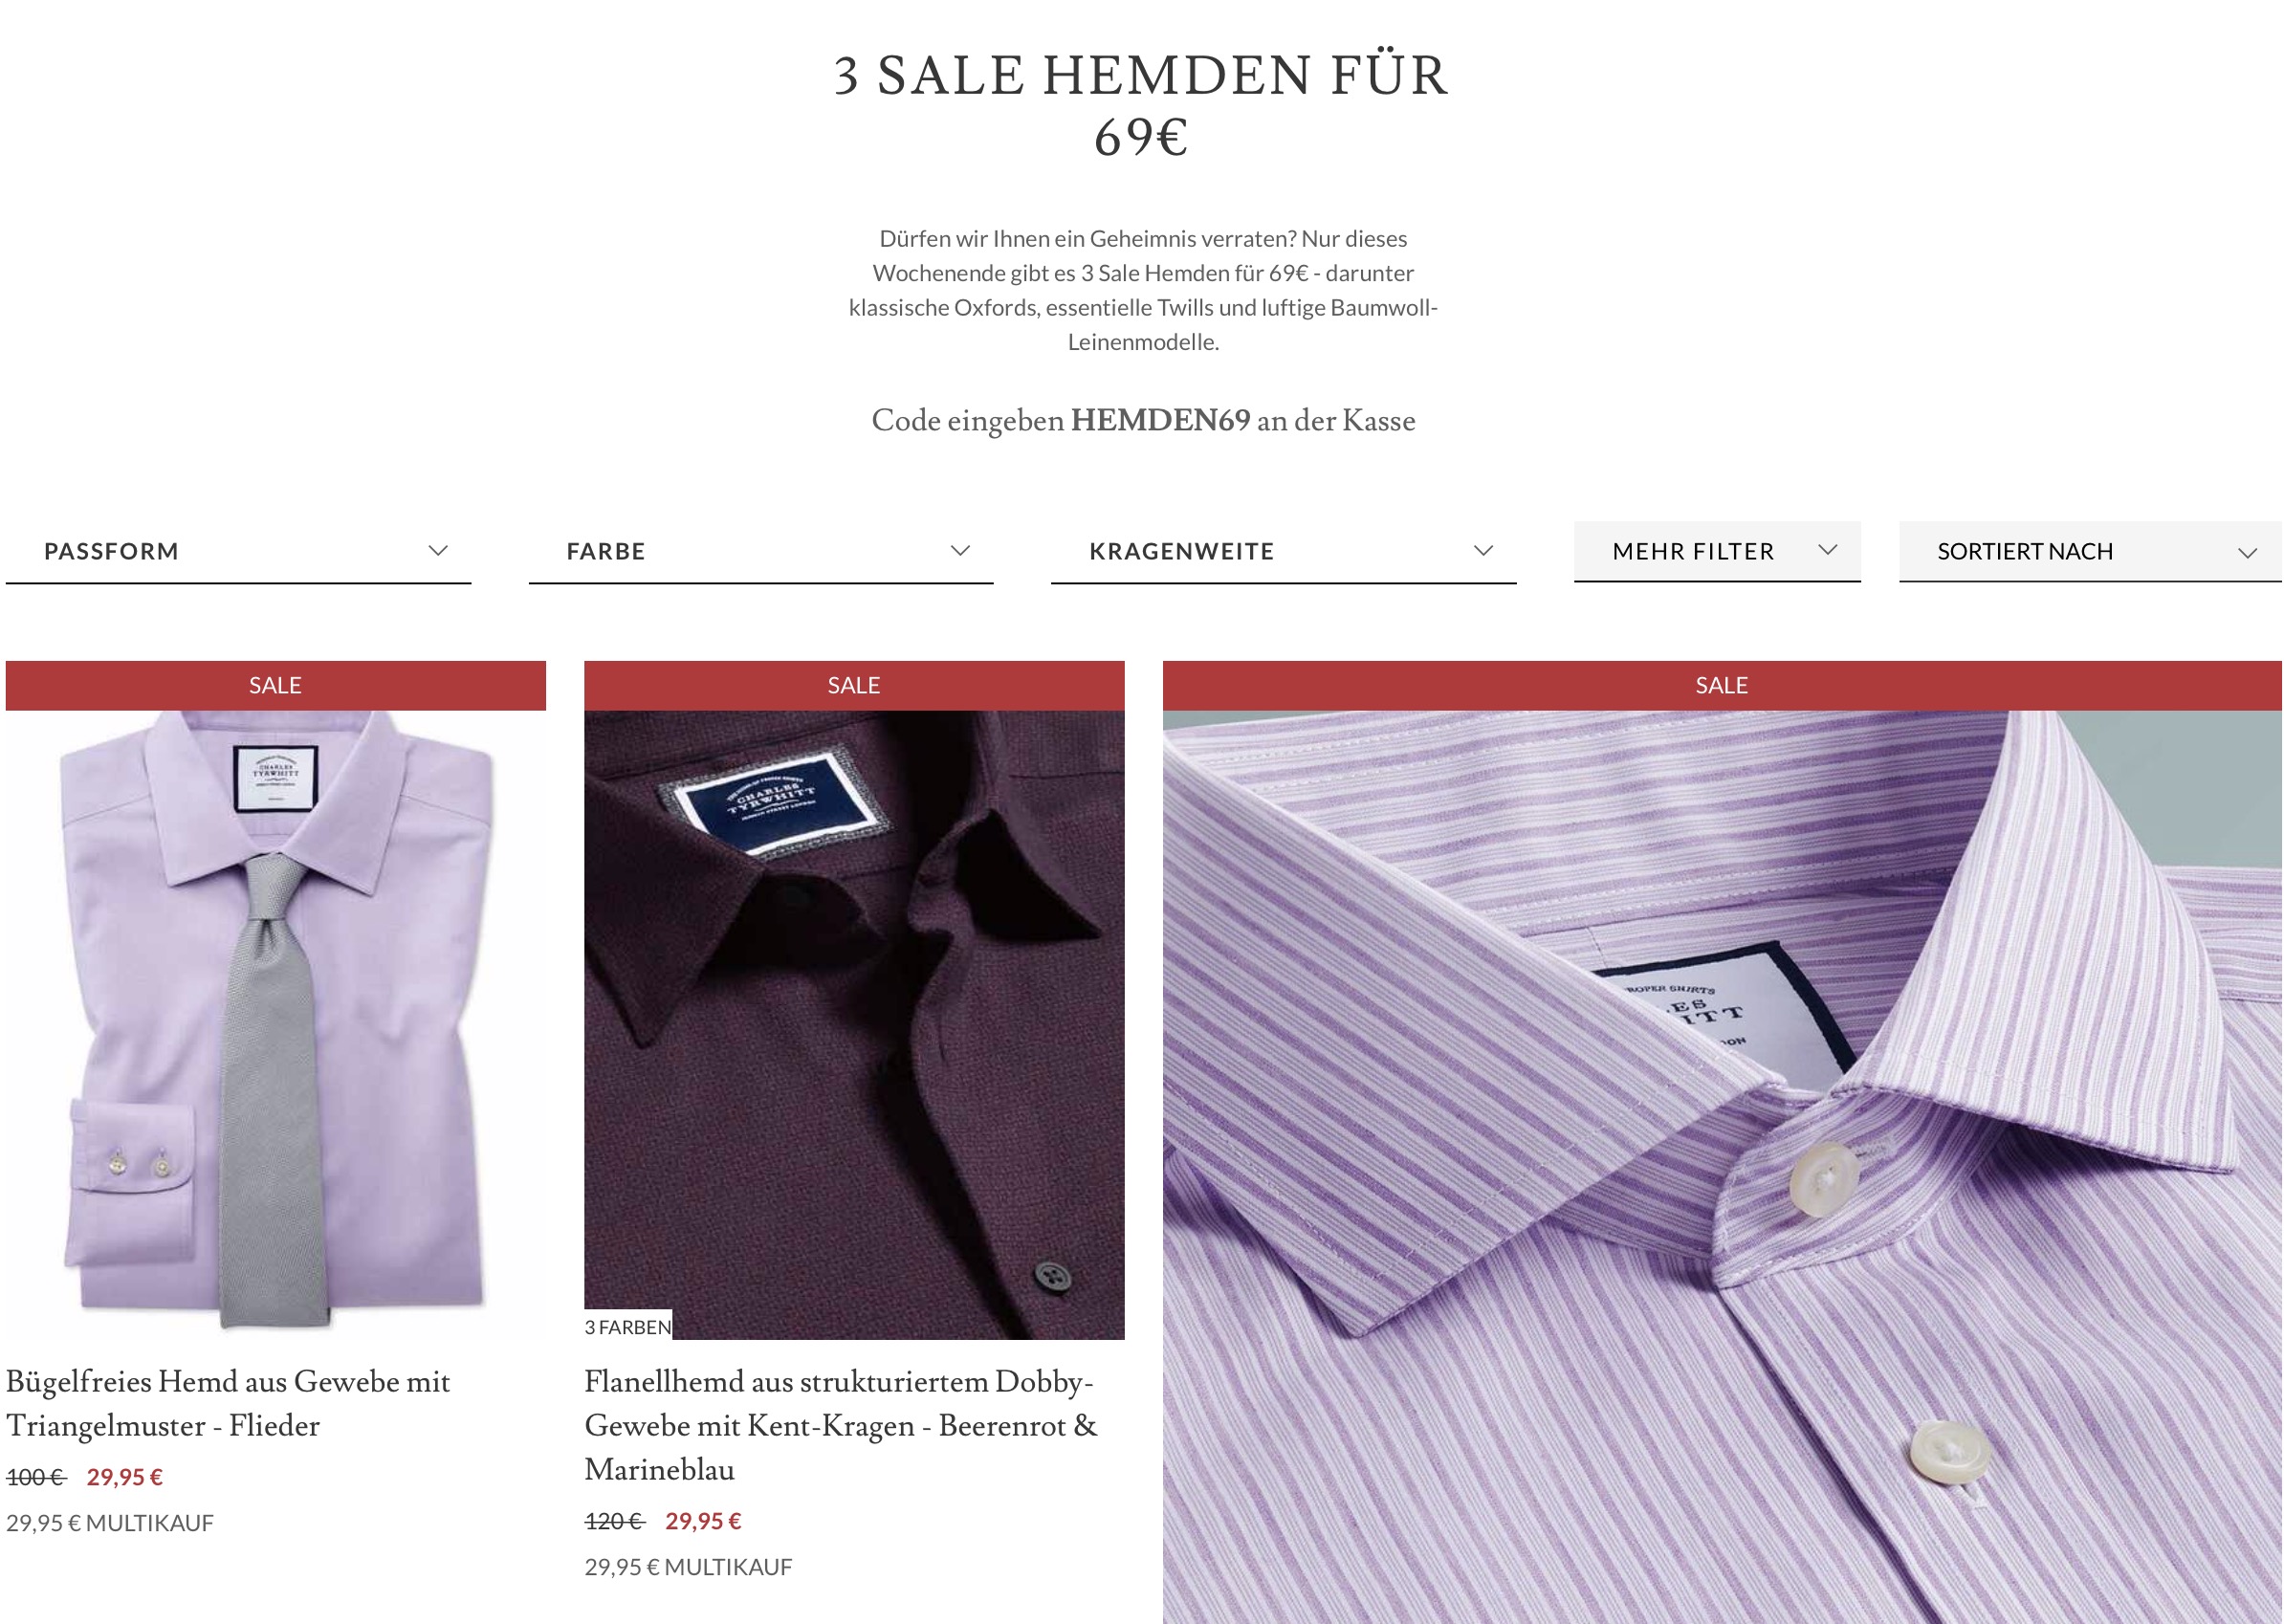Click the KRAGENWEITE chevron arrow
2284x1624 pixels.
(1483, 551)
